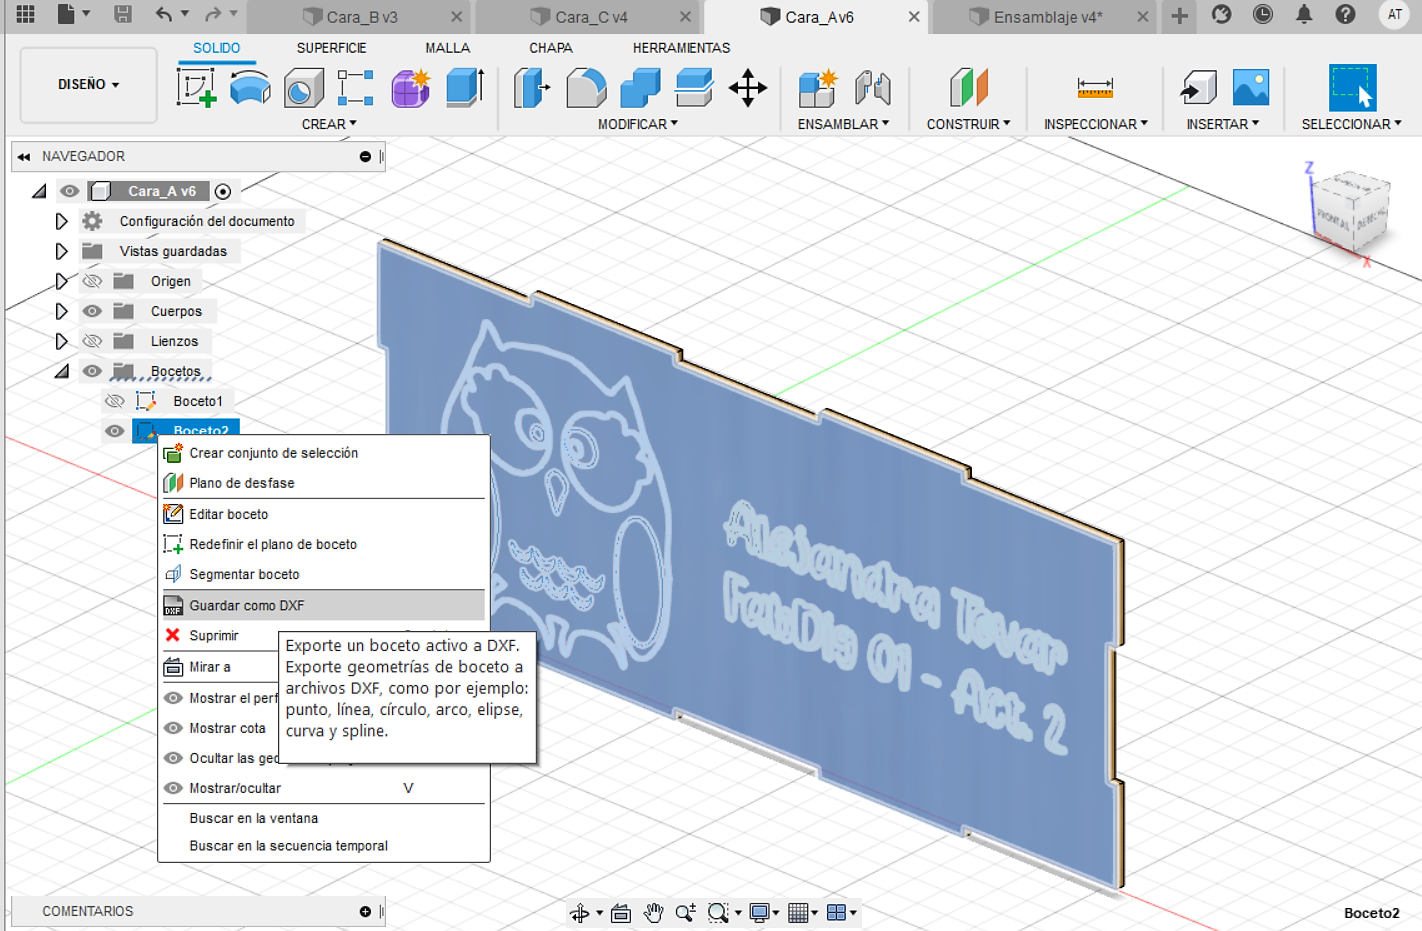The image size is (1422, 931).
Task: Collapse the Bocetos folder
Action: coord(62,371)
